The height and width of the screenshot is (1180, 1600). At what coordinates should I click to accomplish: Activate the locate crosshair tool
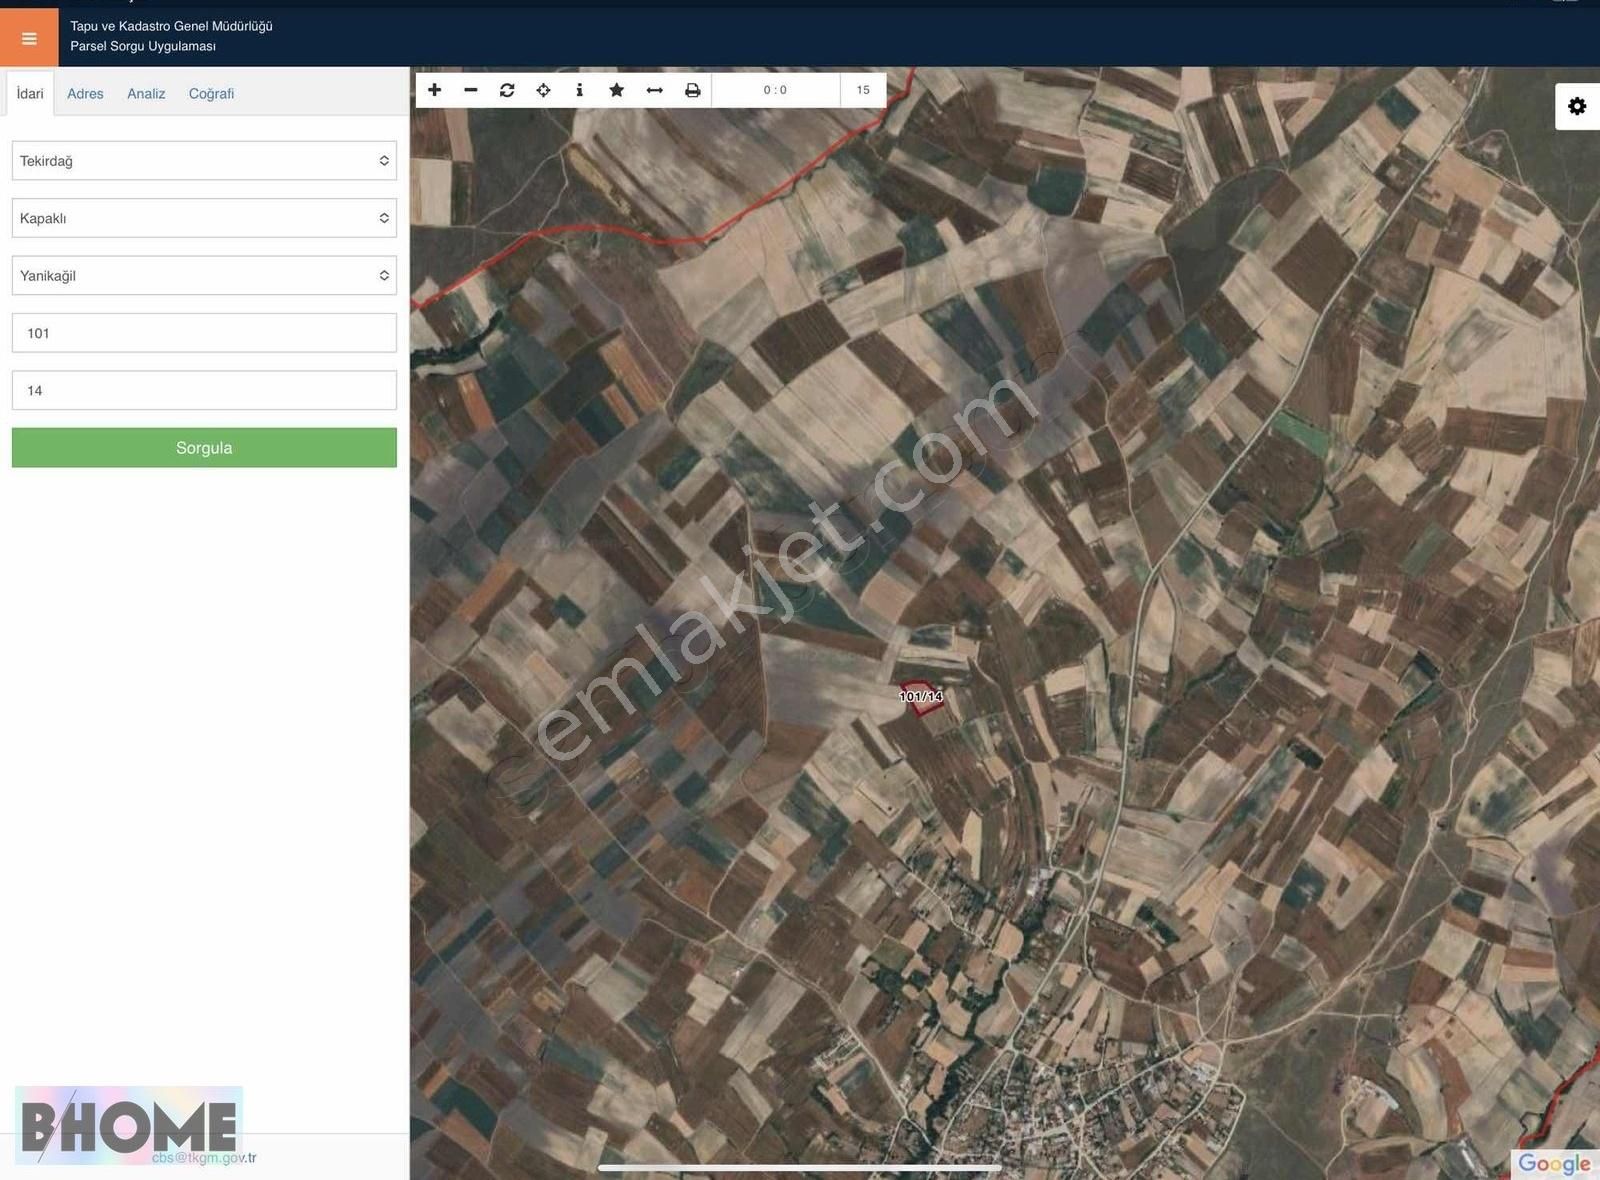click(x=543, y=90)
